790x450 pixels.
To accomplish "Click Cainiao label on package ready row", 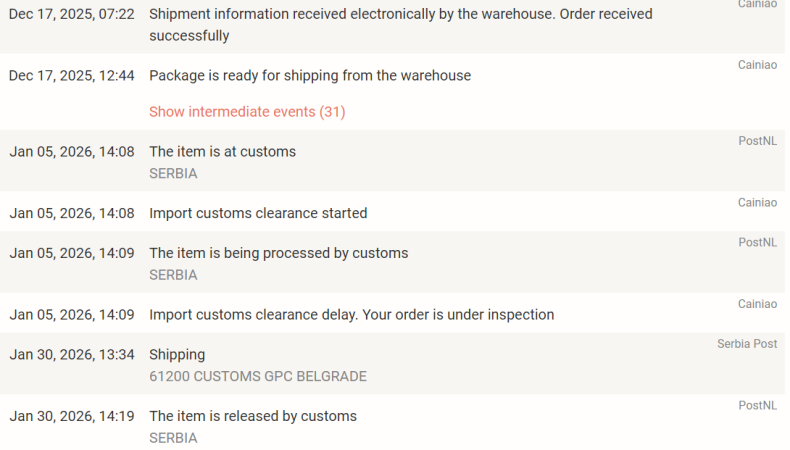I will coord(757,65).
